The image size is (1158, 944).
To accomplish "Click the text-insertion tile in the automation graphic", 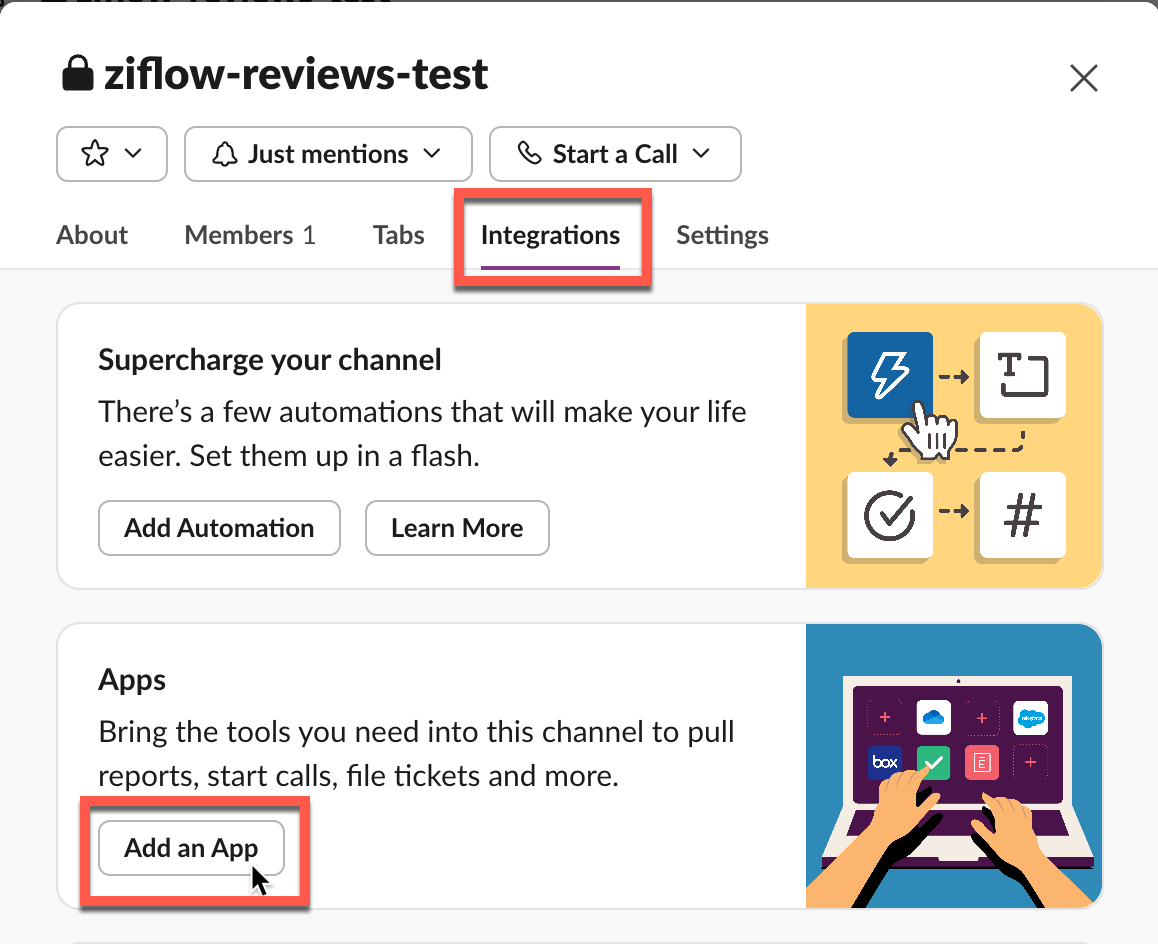I will 1021,375.
